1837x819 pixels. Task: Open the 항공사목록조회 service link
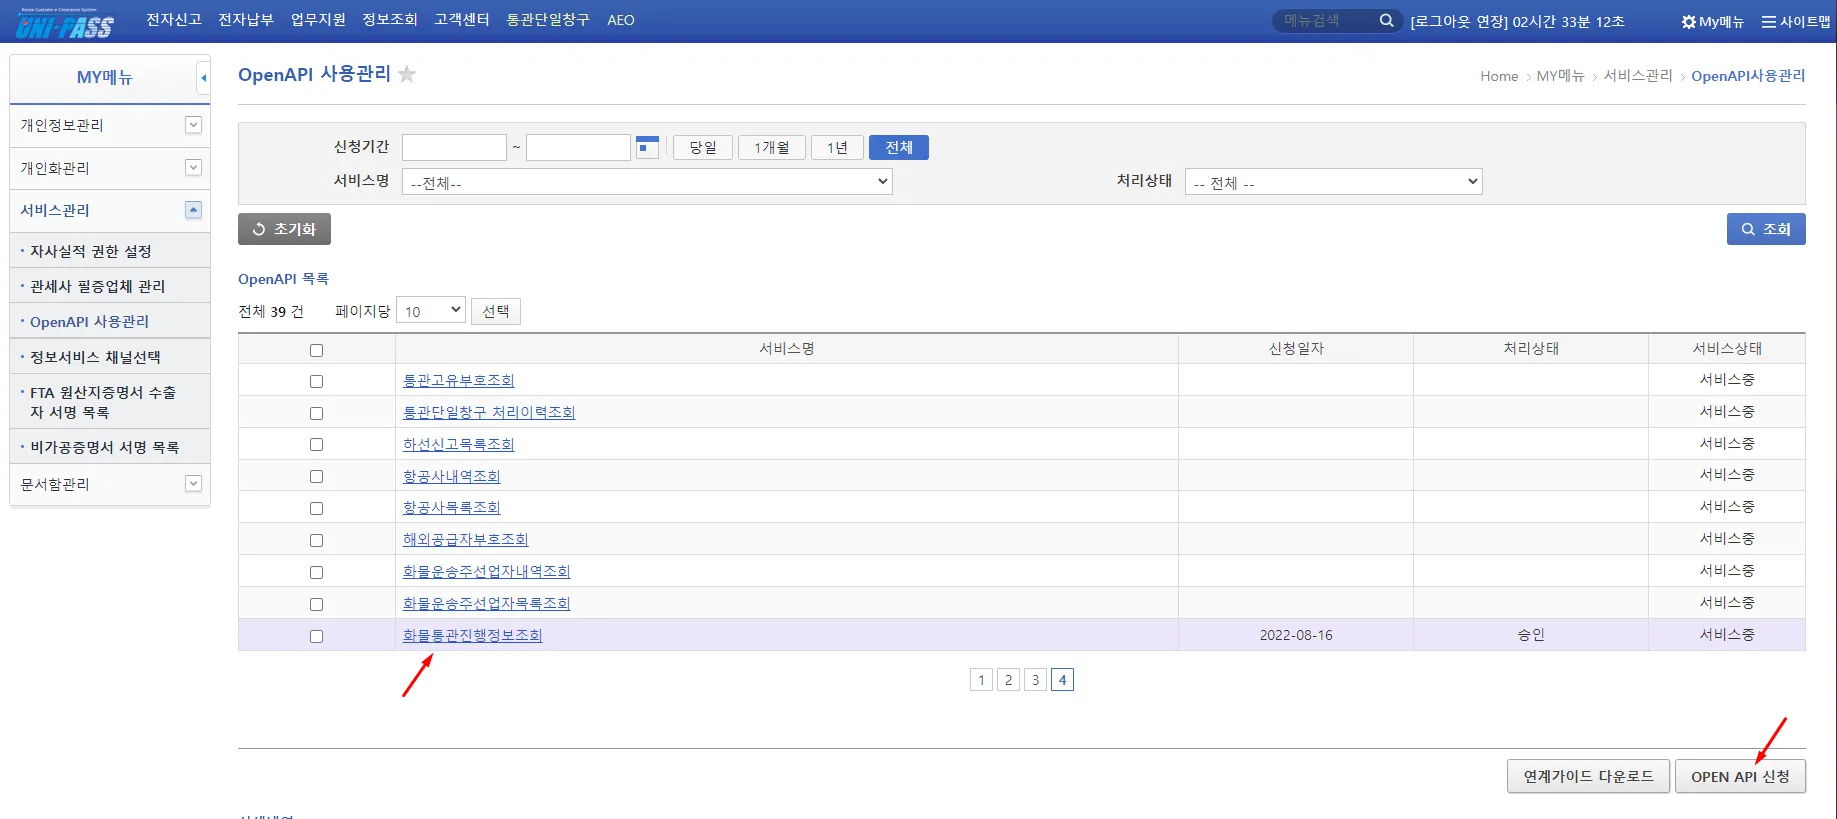click(451, 507)
